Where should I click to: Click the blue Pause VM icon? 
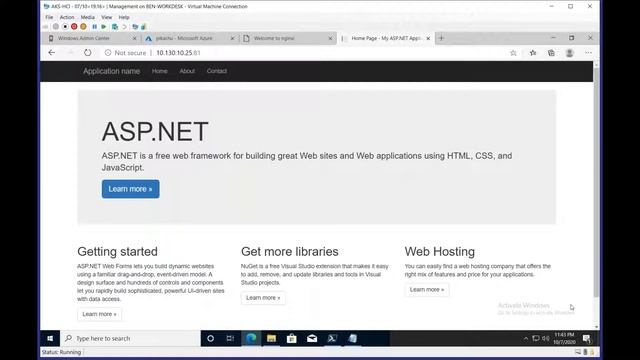(94, 27)
